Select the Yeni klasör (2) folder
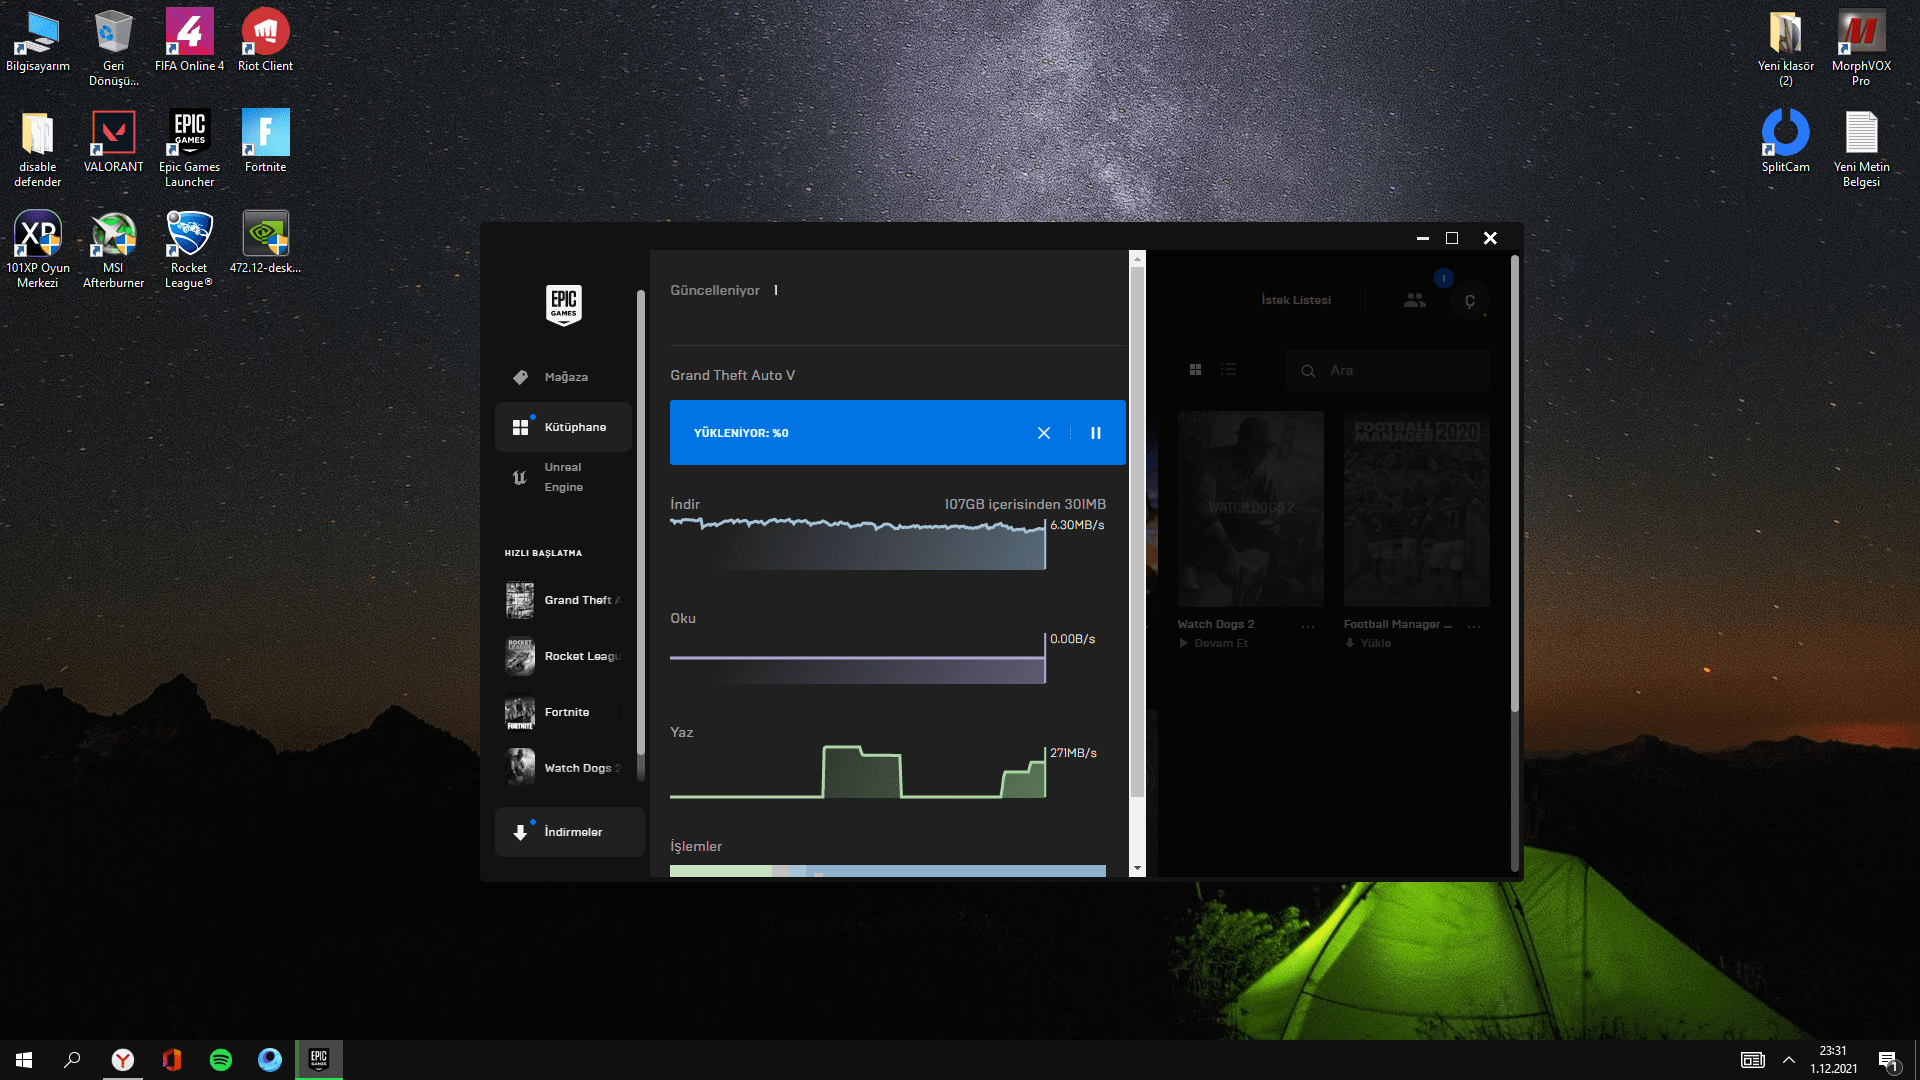This screenshot has height=1080, width=1920. (x=1785, y=48)
